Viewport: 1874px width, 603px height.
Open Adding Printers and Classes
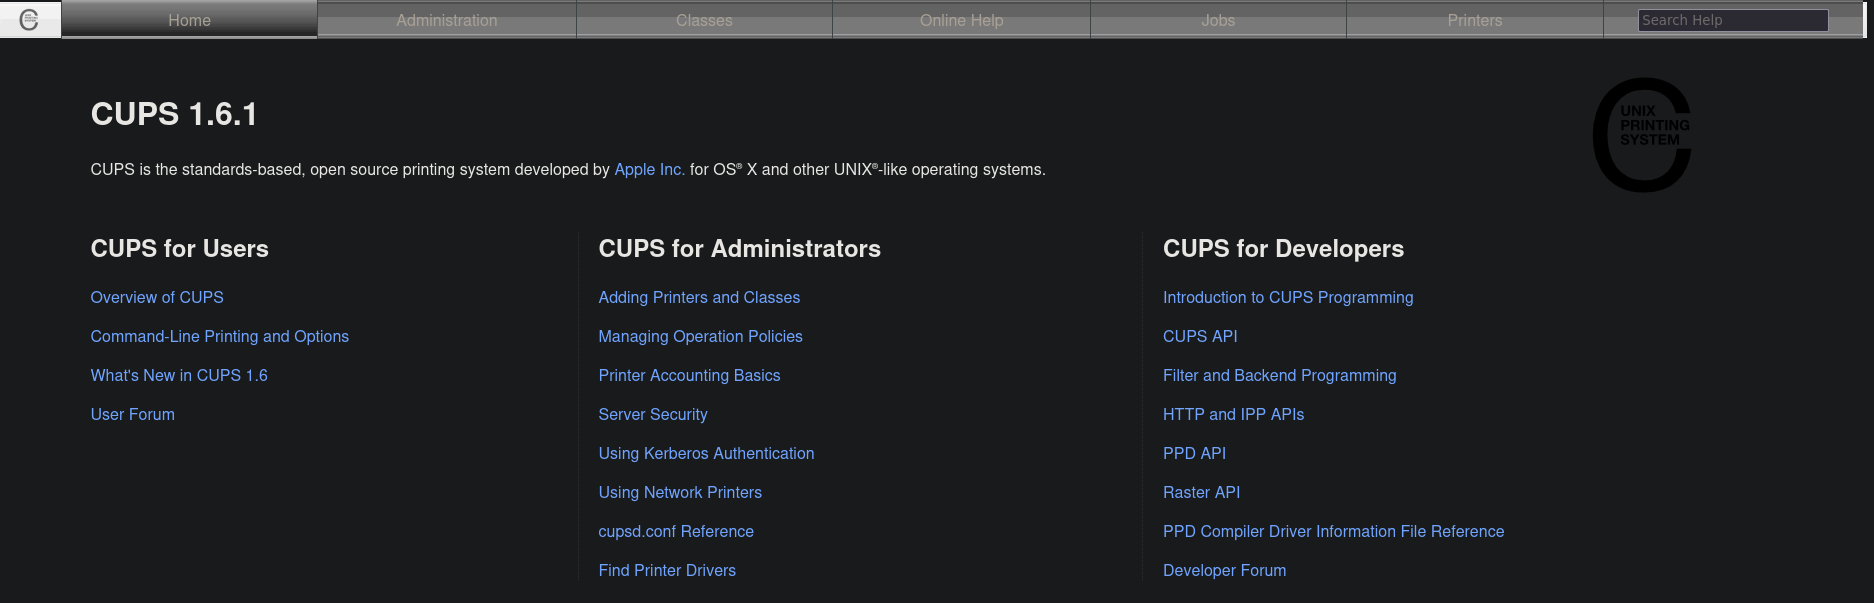pos(699,297)
